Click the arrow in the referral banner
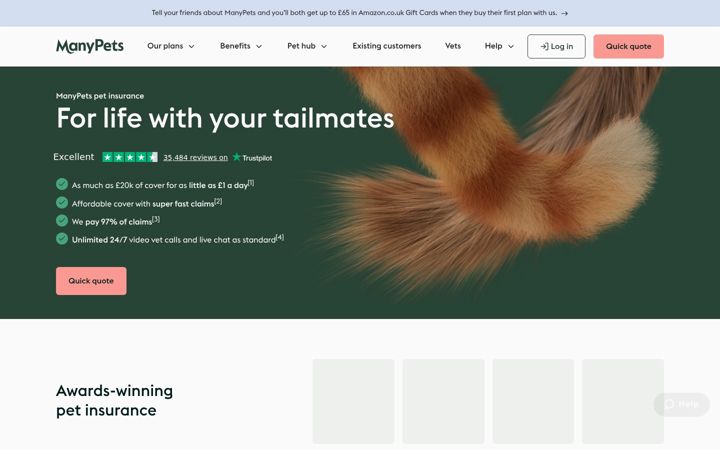720x450 pixels. point(564,13)
